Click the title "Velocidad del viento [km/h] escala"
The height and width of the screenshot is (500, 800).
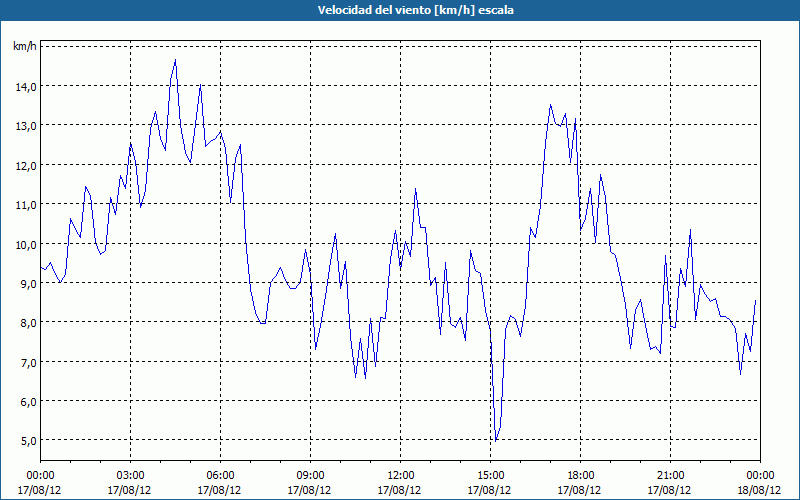tap(415, 10)
